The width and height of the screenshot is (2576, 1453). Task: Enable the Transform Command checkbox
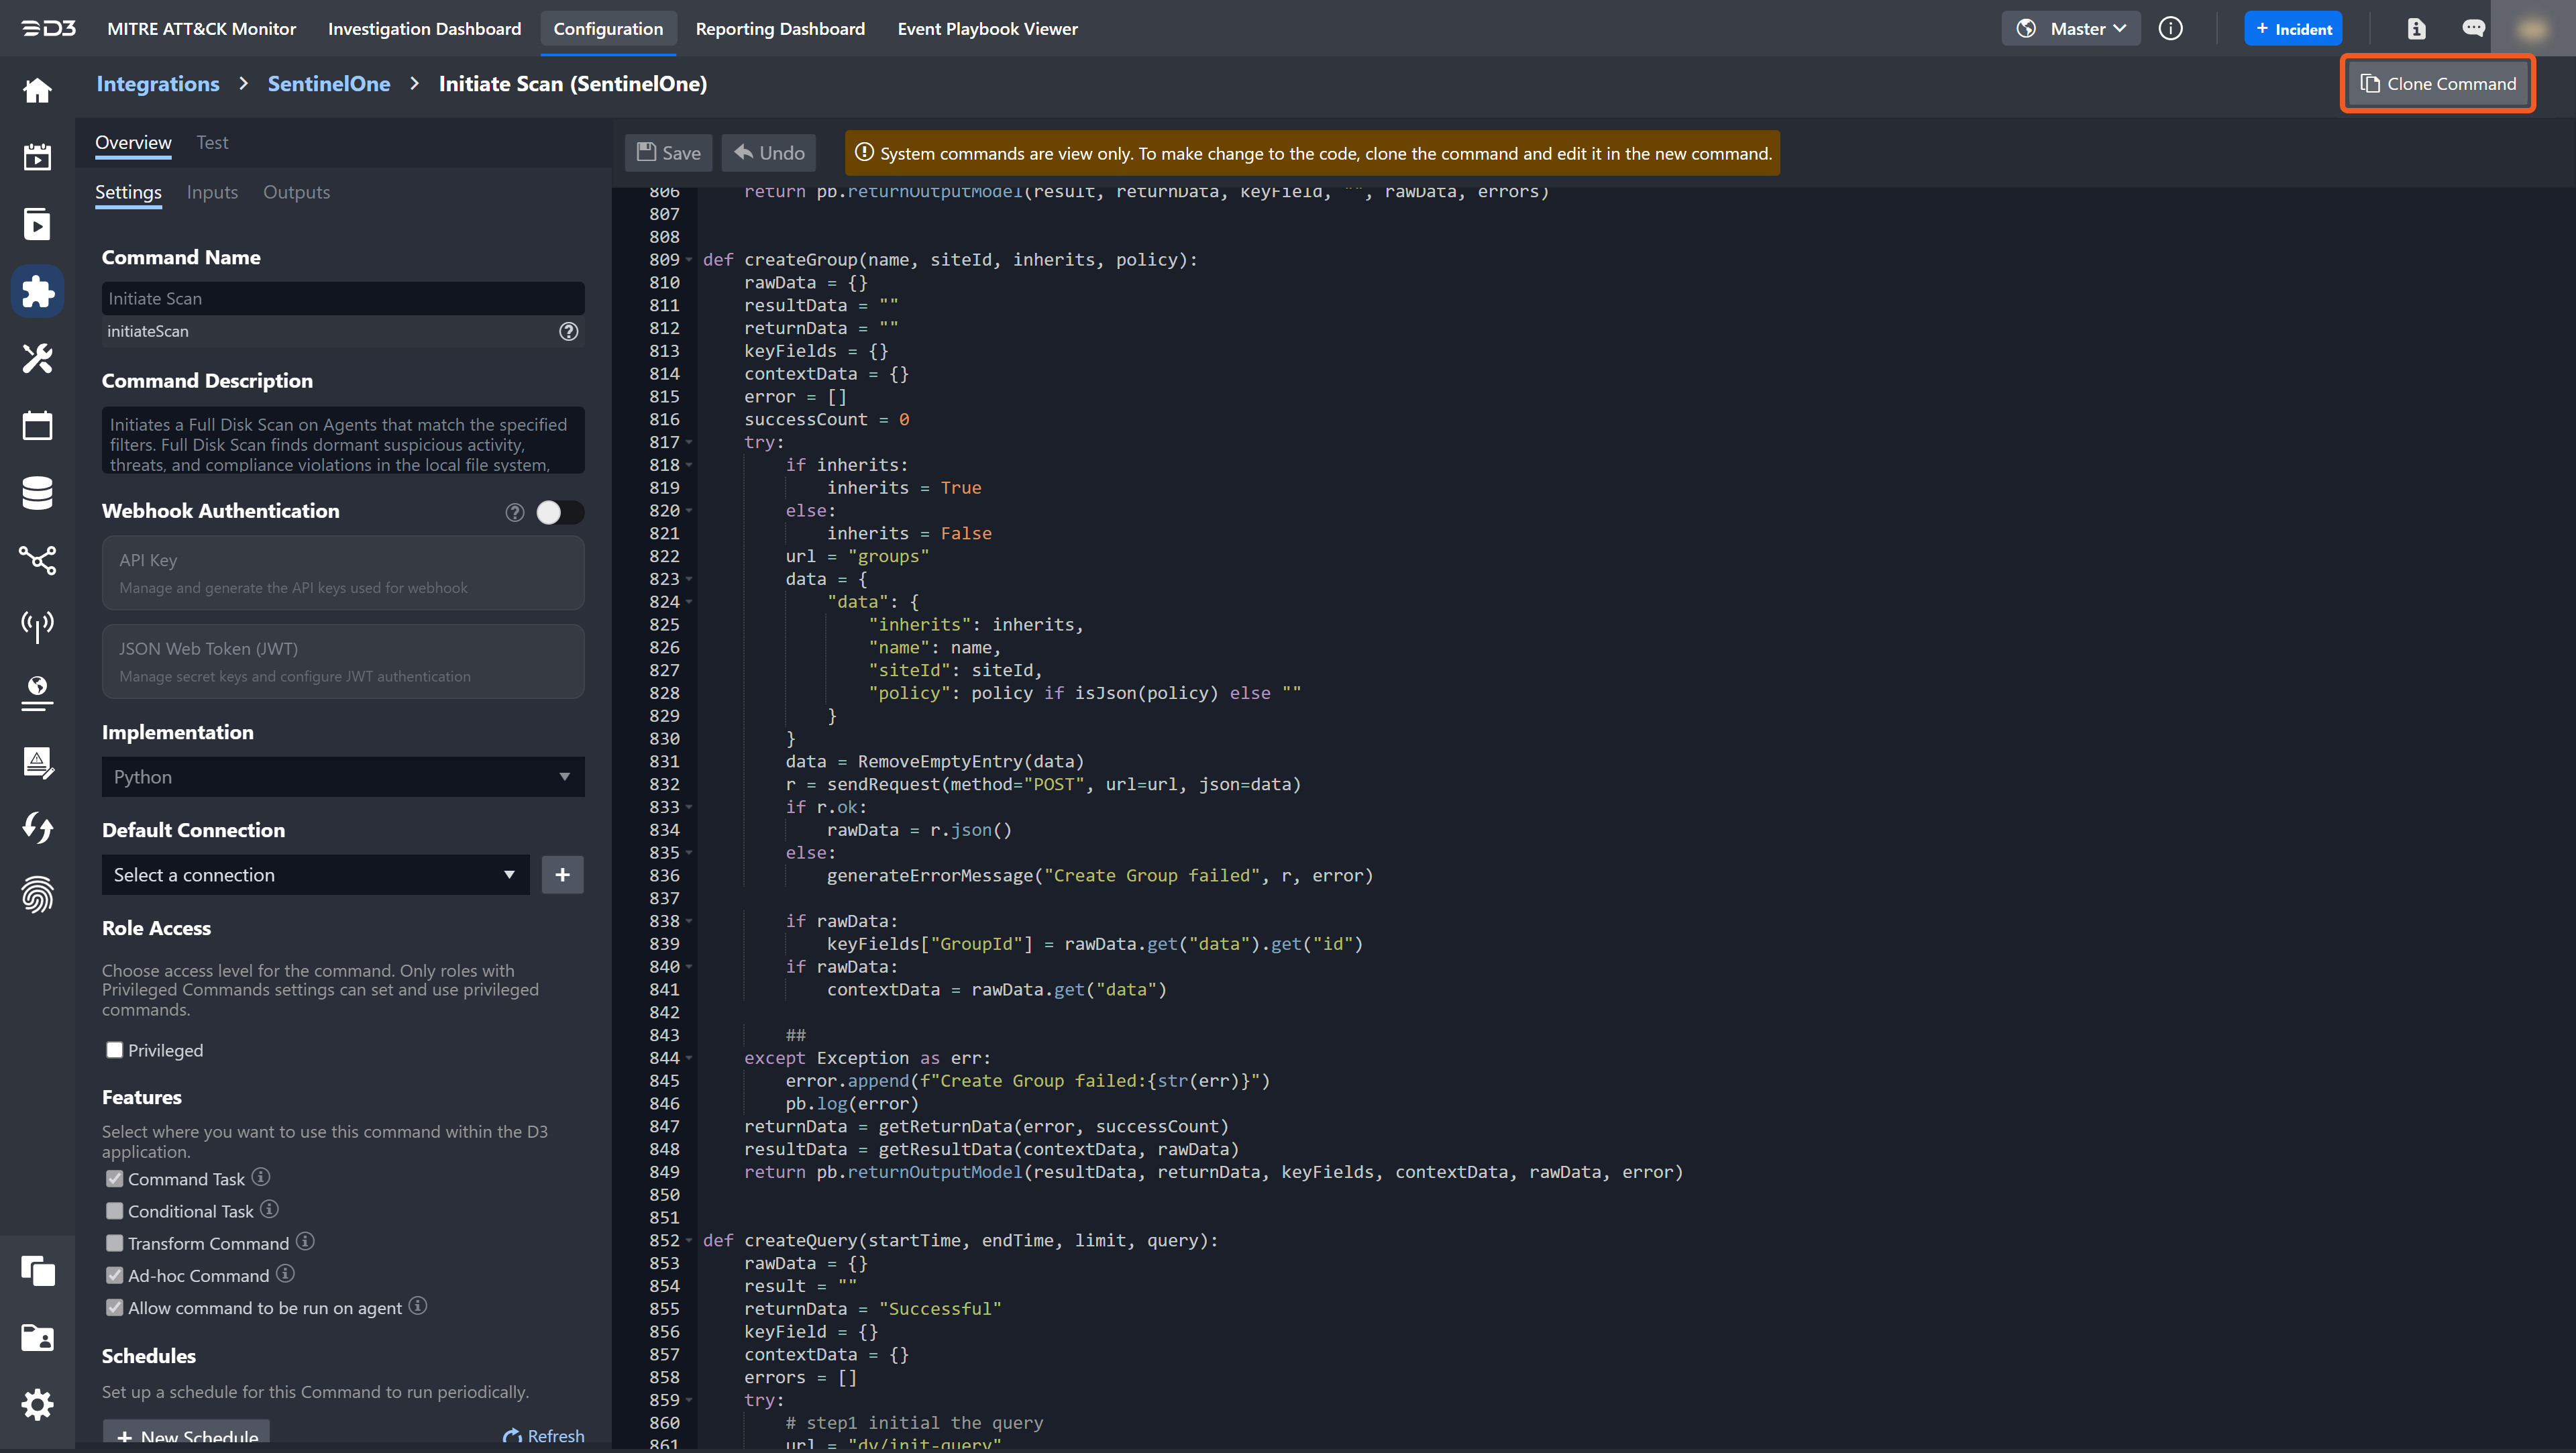[x=115, y=1243]
